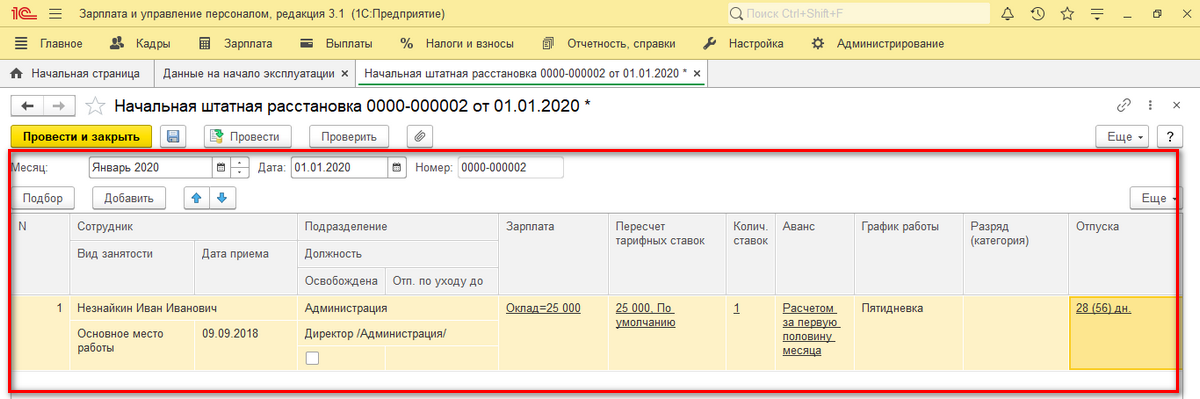Screen dimensions: 1200x399
Task: Open the 28 (56) дн. vacation link
Action: [x=1104, y=308]
